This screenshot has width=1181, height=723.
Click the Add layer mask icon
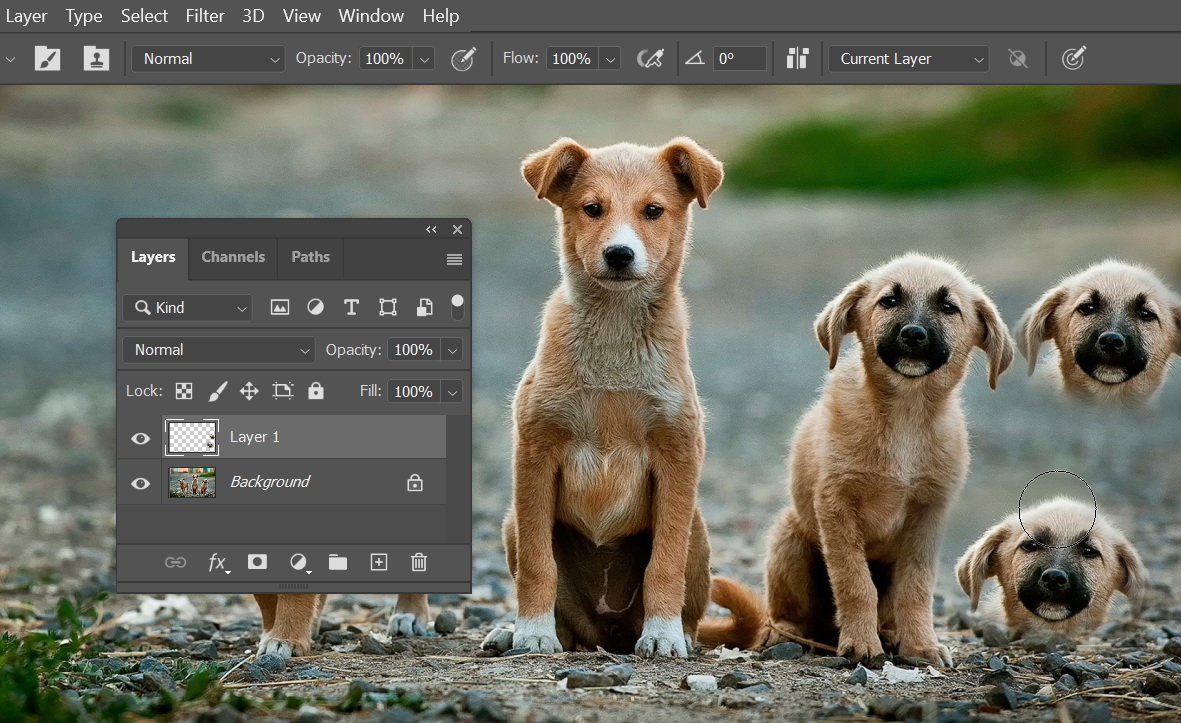click(257, 562)
